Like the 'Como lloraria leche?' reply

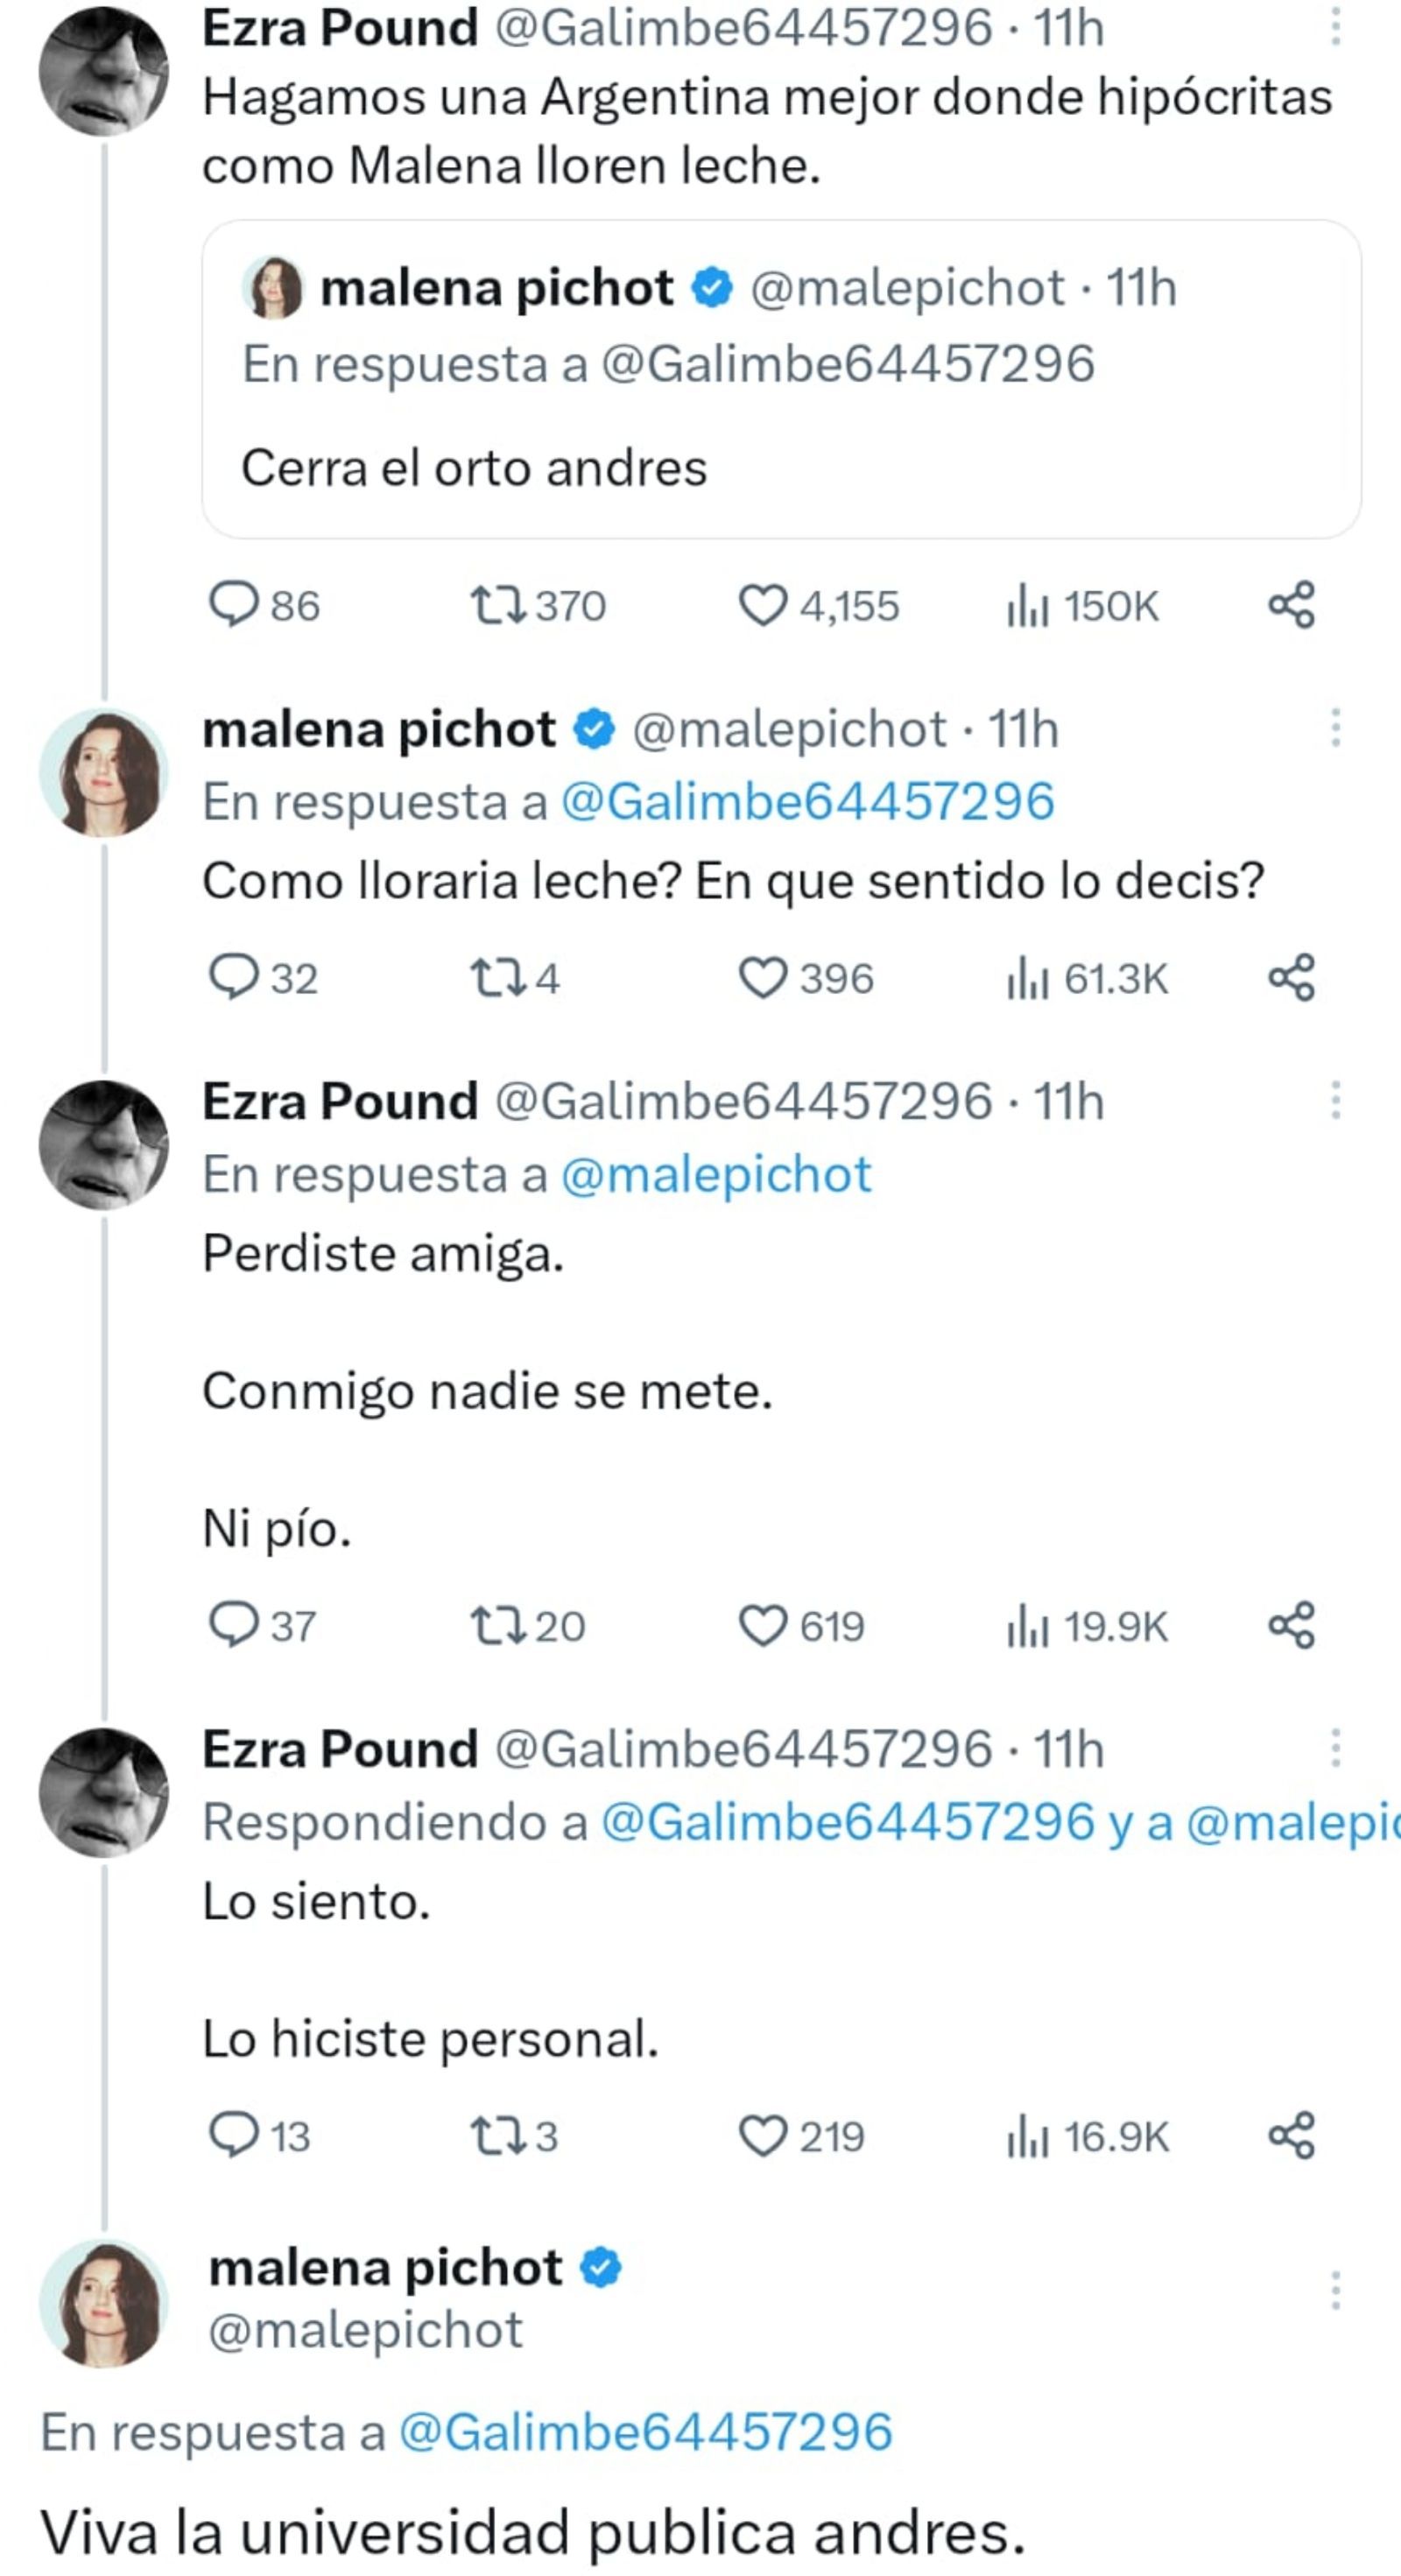[x=763, y=978]
